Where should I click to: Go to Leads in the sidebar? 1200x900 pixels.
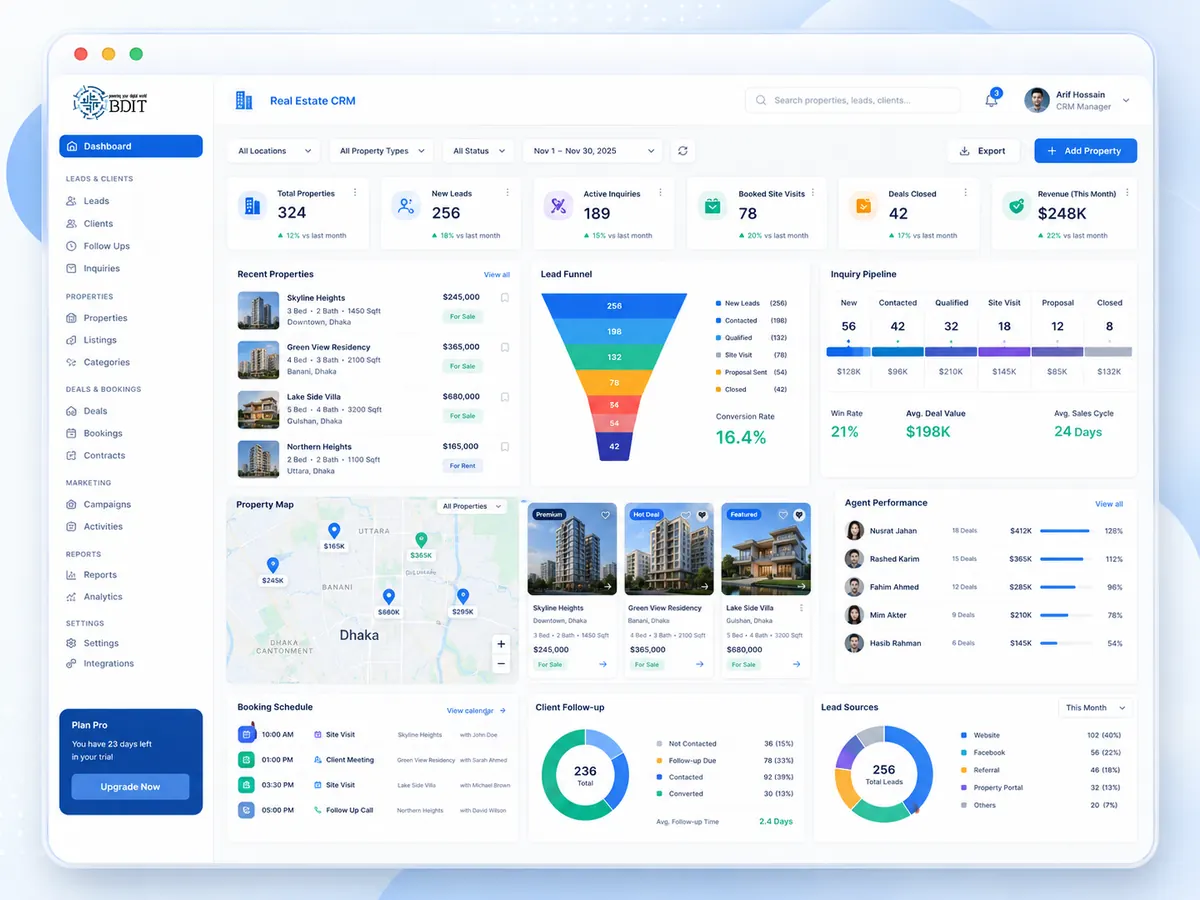click(x=96, y=201)
